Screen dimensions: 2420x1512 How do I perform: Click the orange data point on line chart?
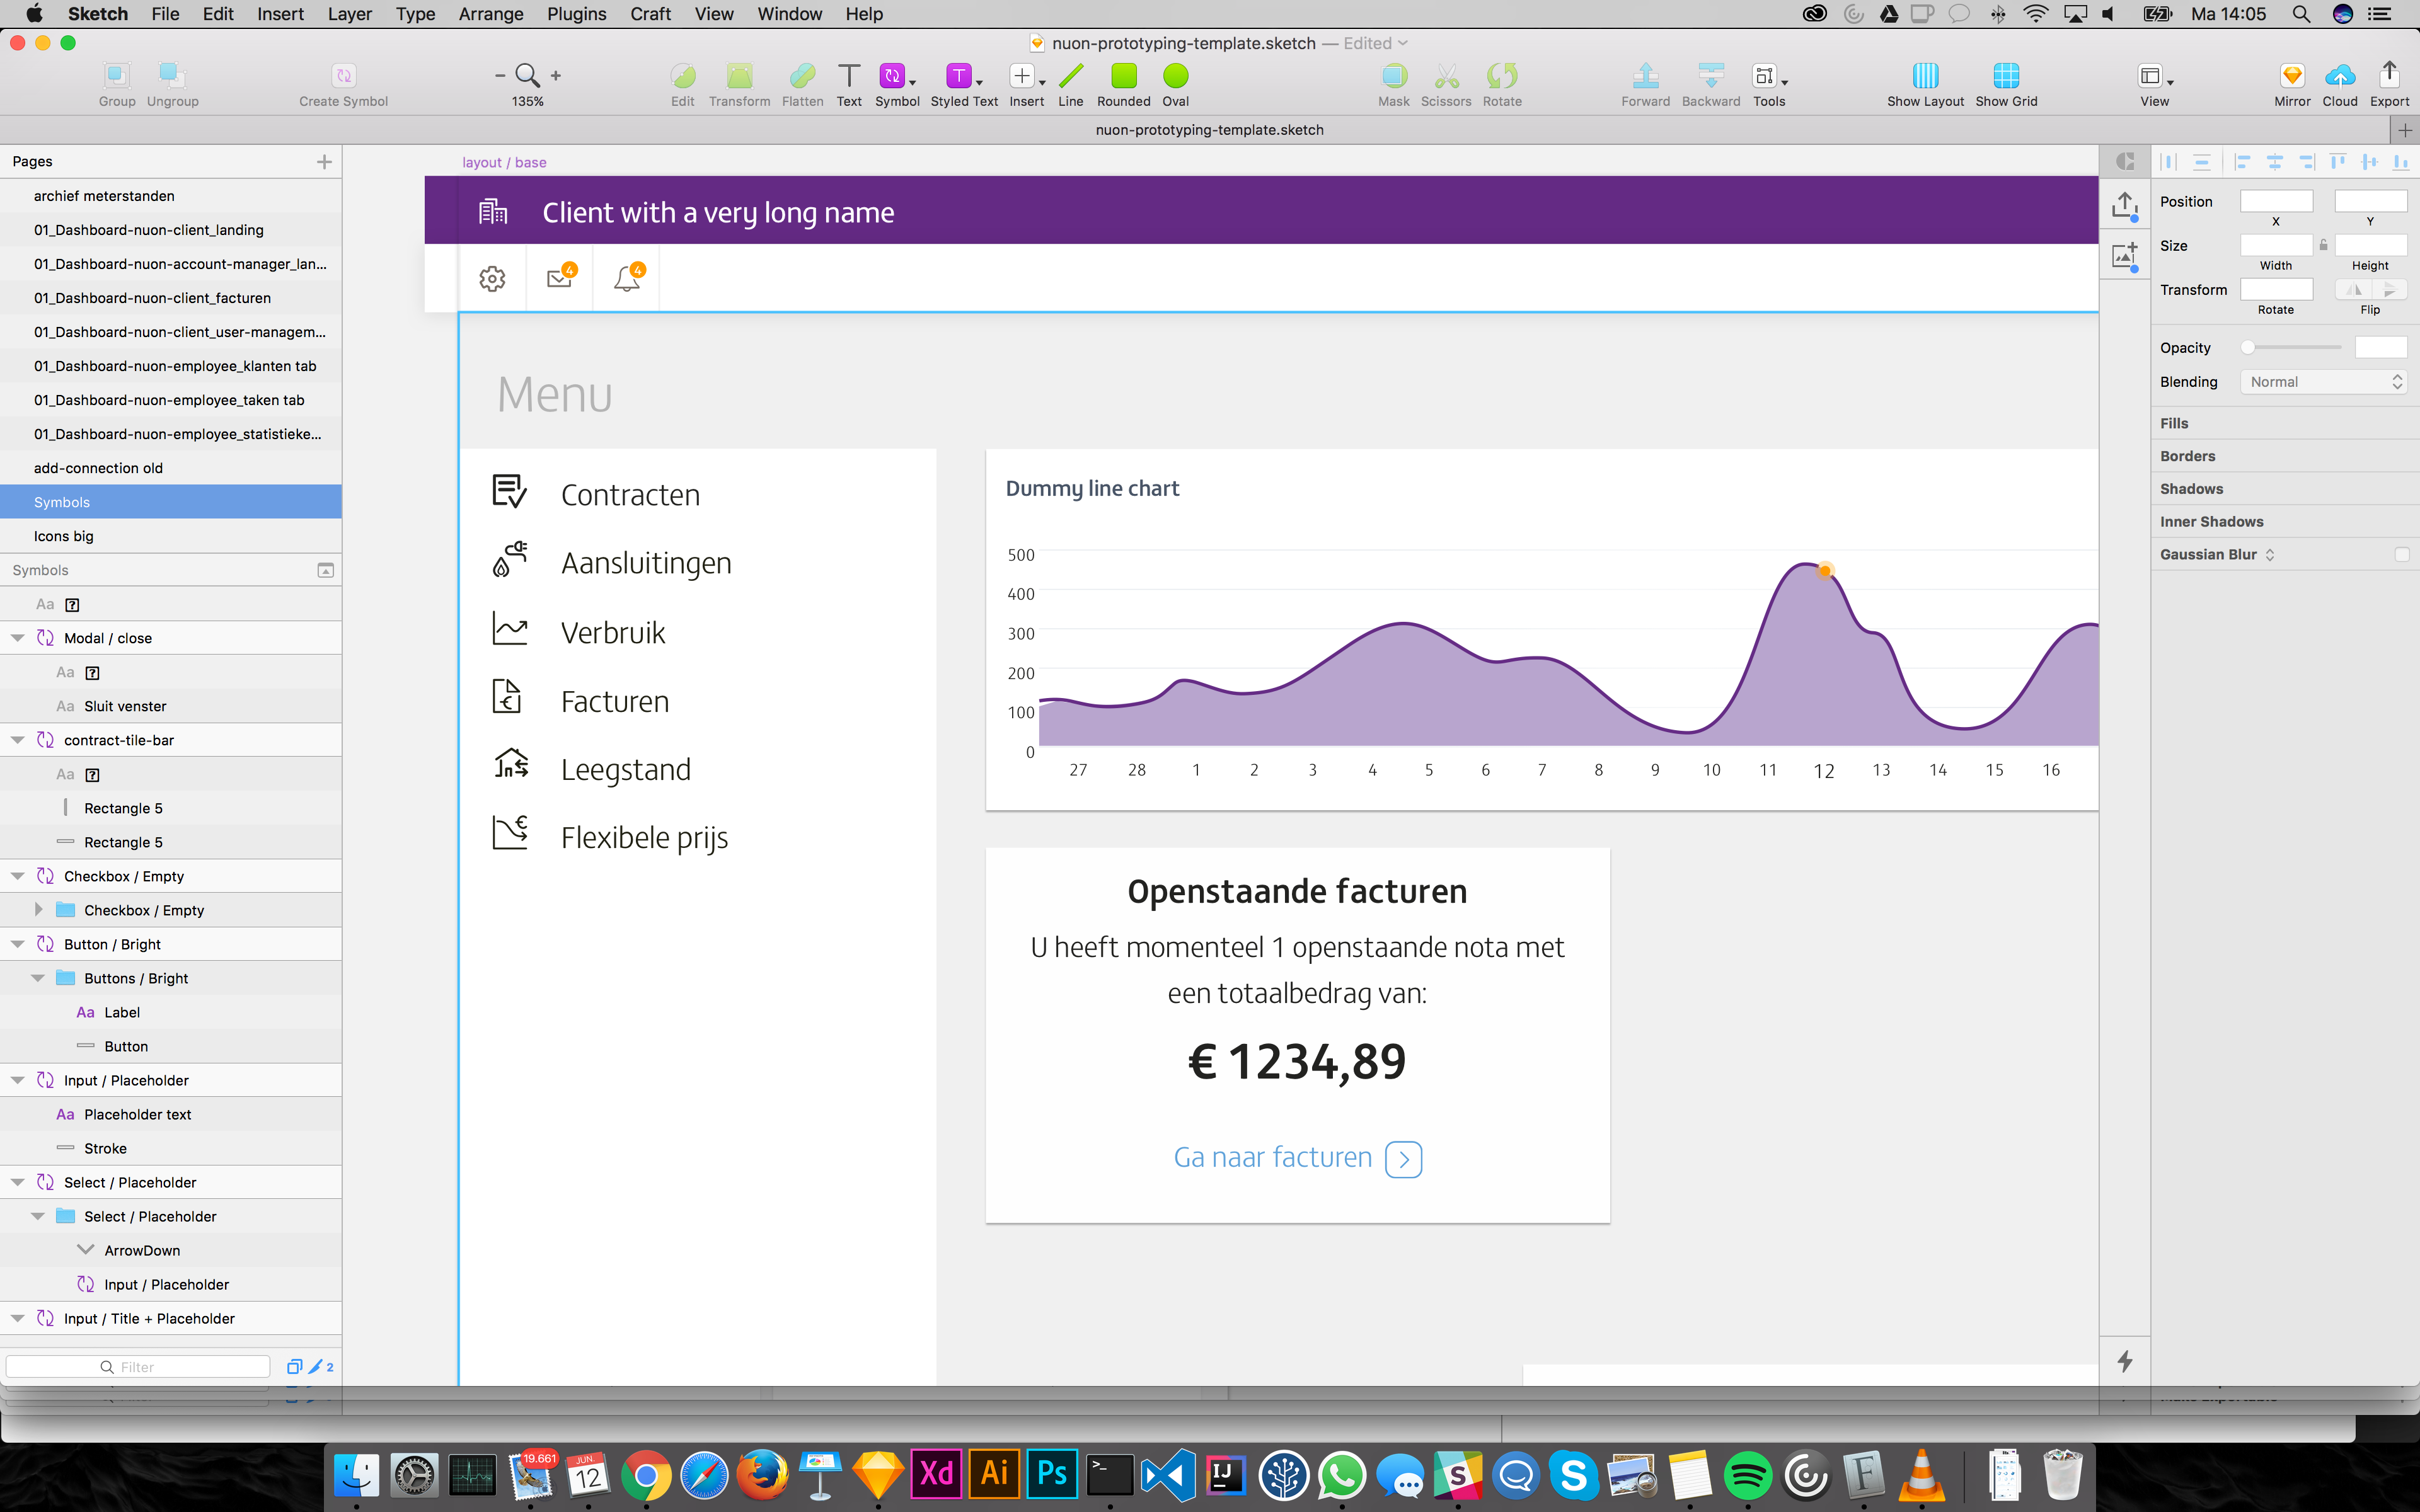[x=1825, y=571]
